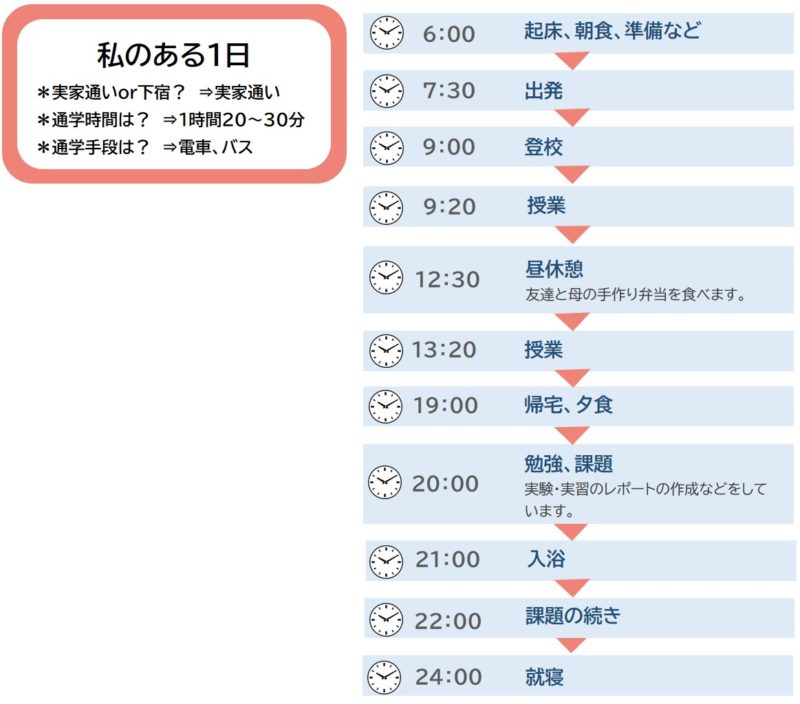Click the clock icon next to 24:00
This screenshot has width=800, height=704.
tap(384, 677)
